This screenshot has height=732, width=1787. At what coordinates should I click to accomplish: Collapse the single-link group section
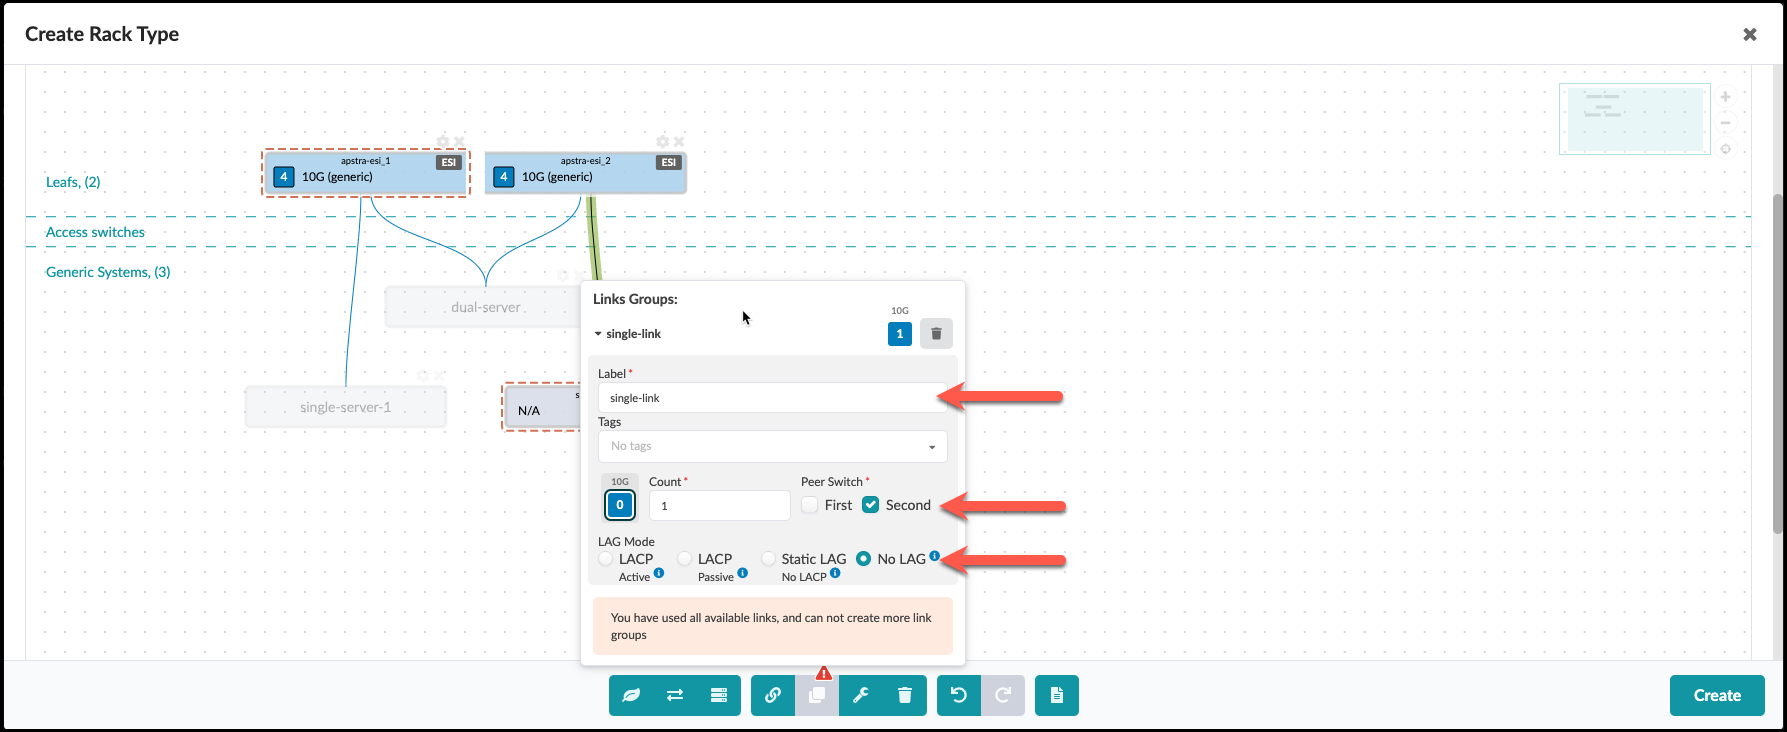click(598, 334)
